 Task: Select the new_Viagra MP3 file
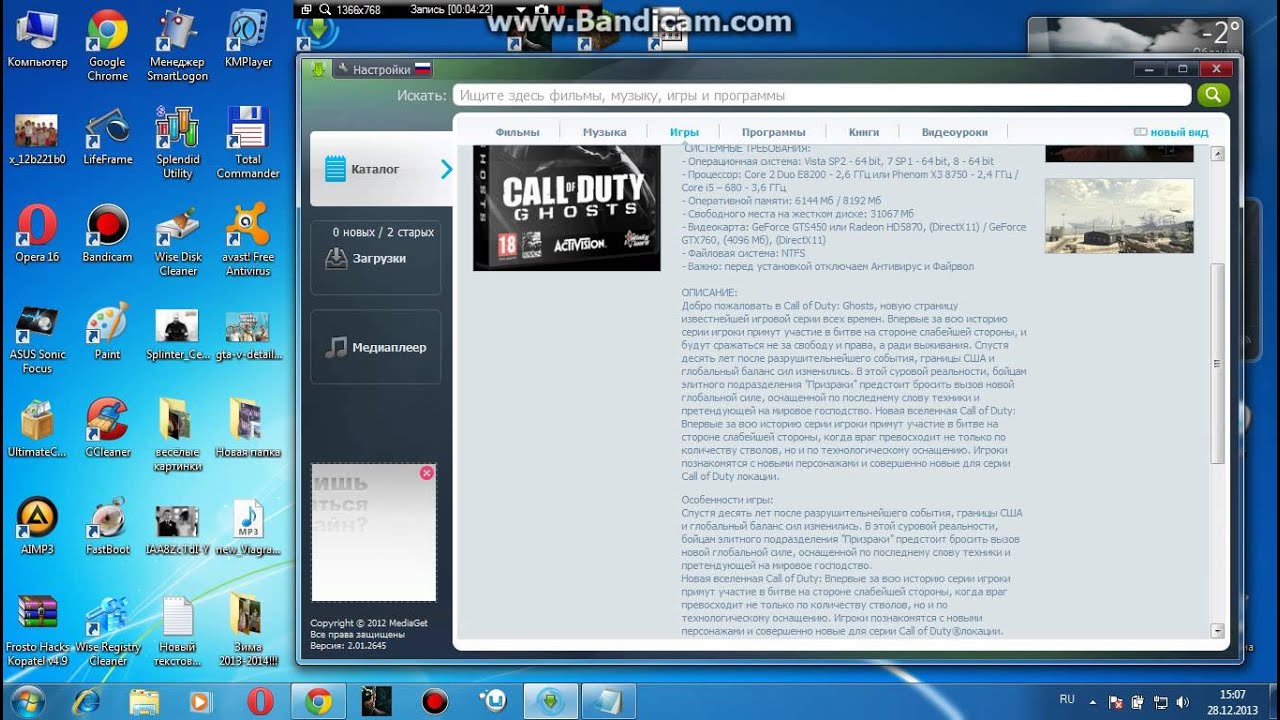pyautogui.click(x=248, y=527)
